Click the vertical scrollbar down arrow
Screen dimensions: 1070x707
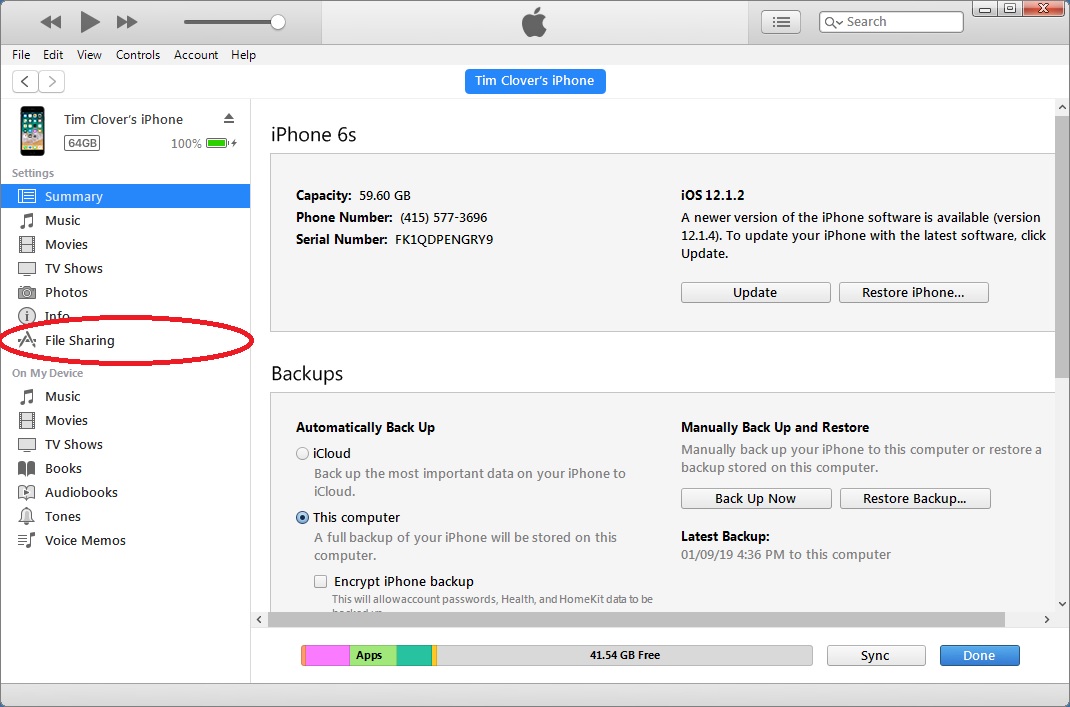[x=1062, y=604]
